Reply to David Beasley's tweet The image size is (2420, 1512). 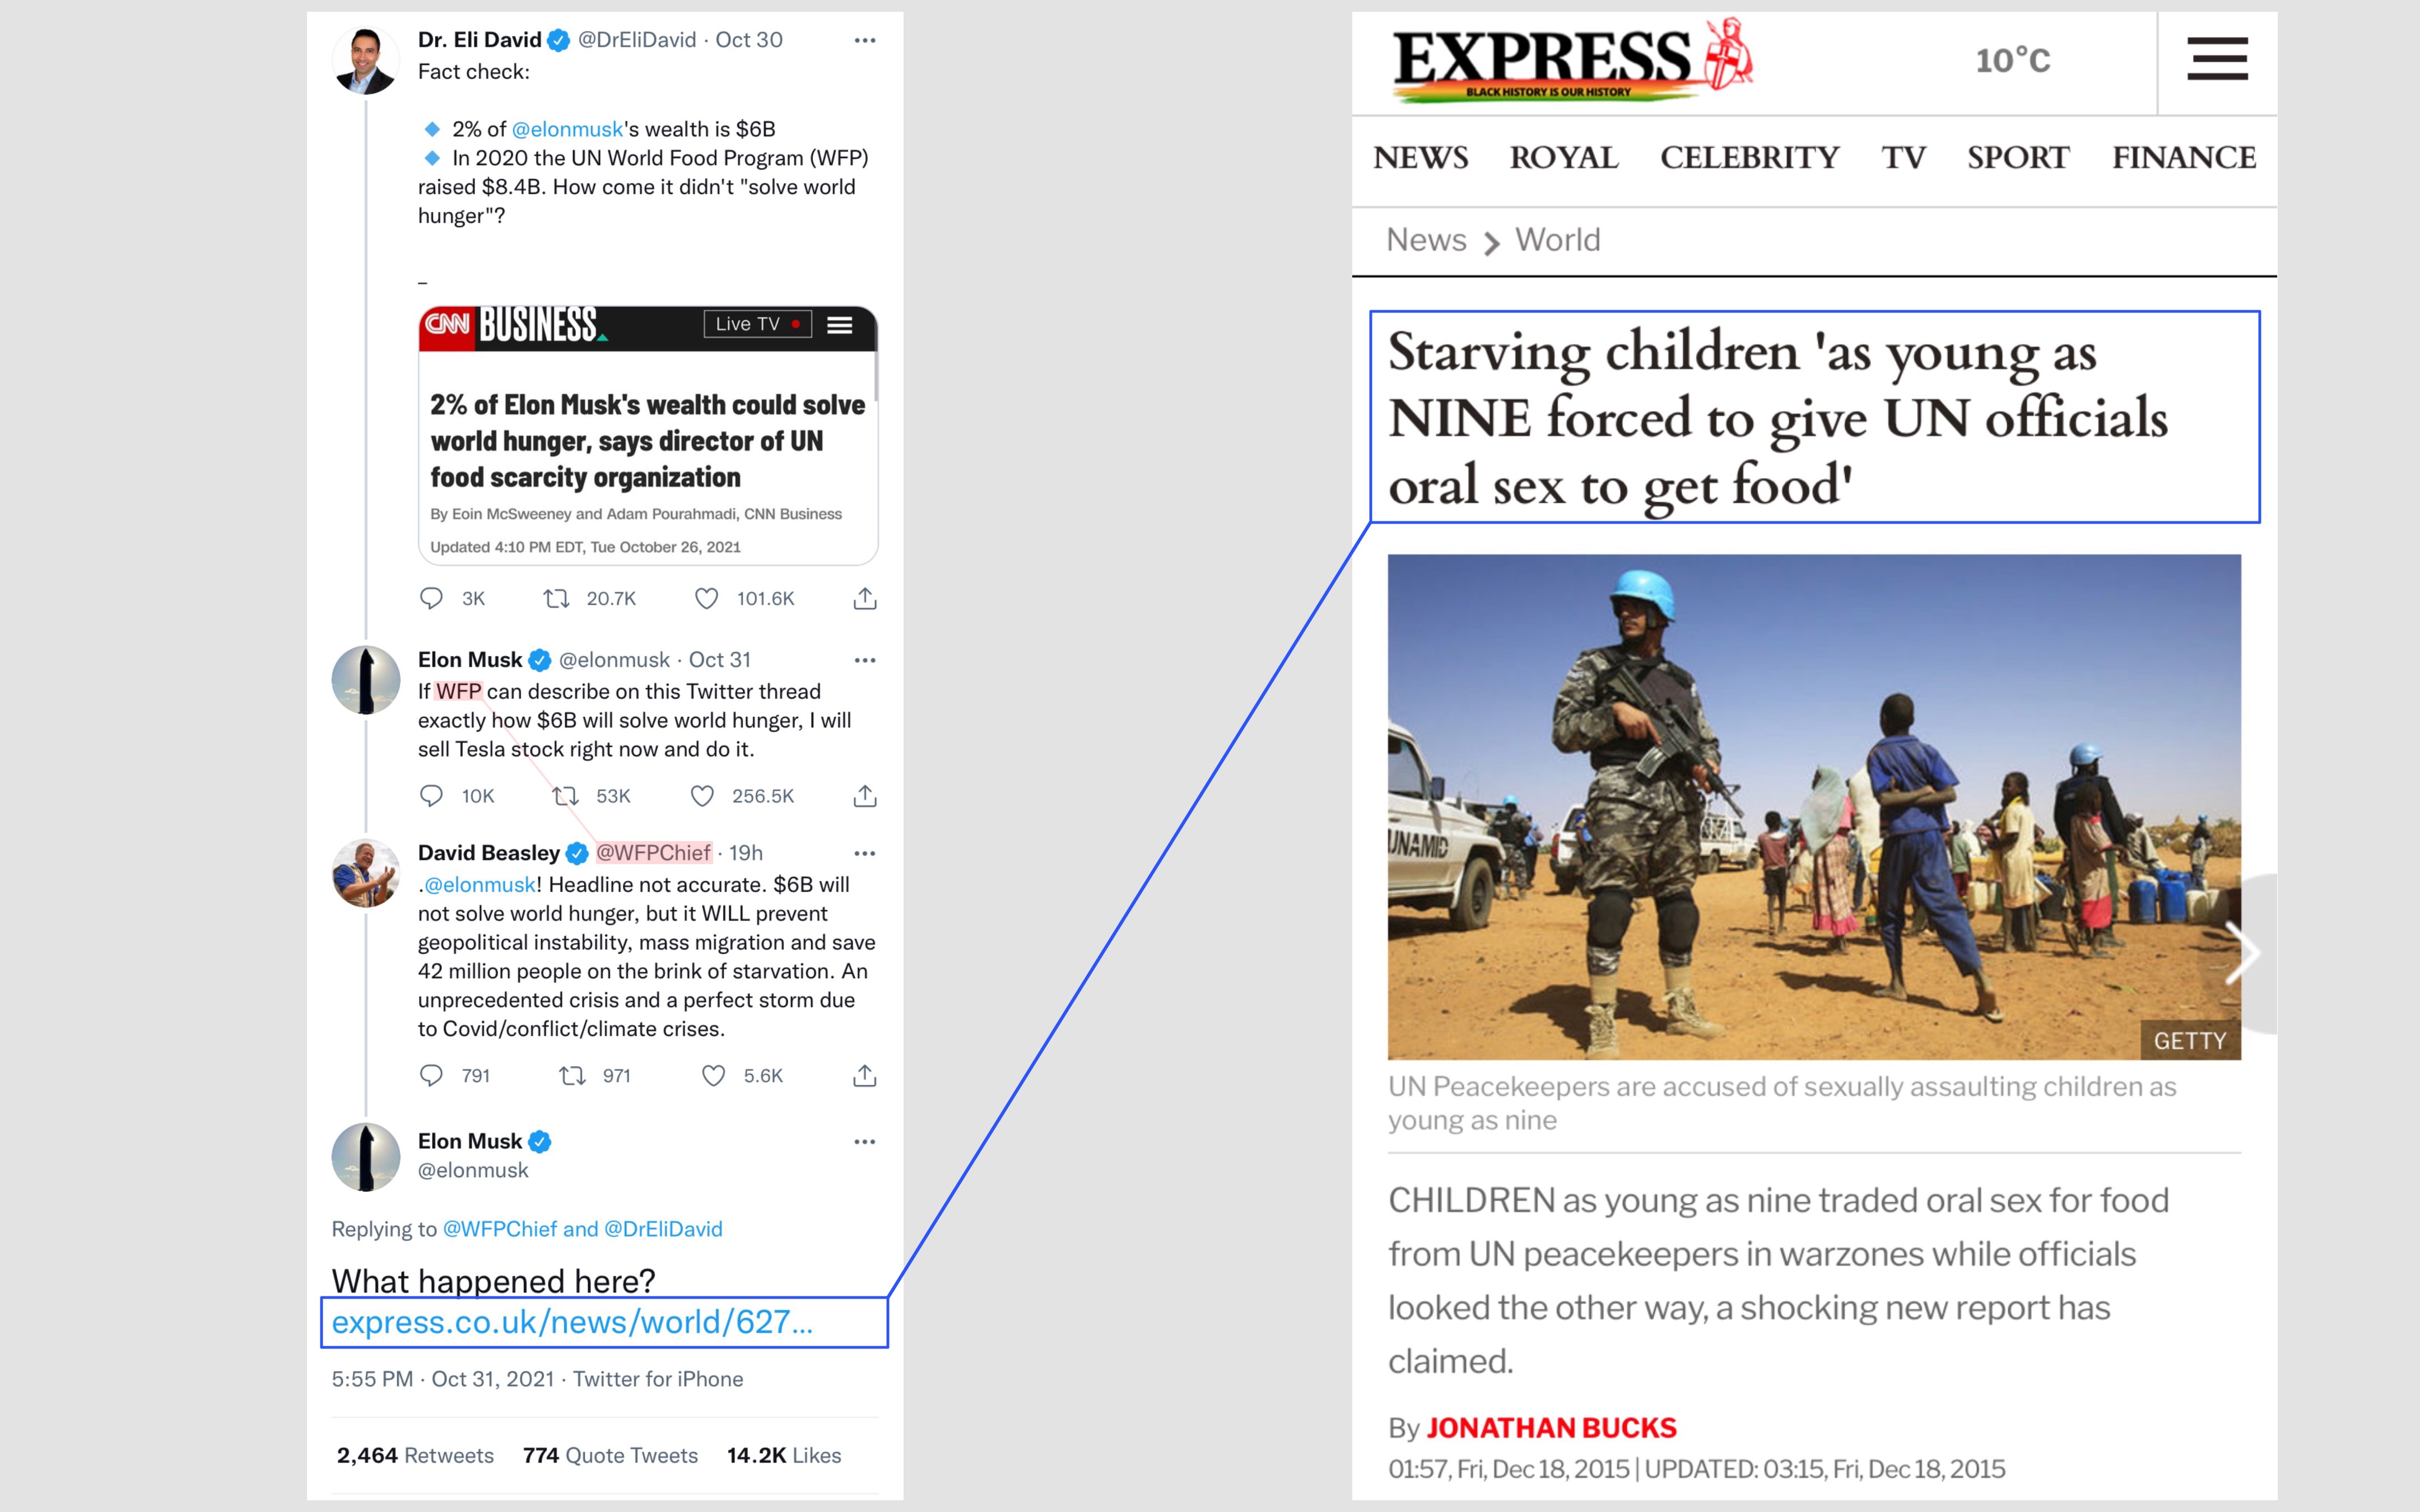(431, 1075)
